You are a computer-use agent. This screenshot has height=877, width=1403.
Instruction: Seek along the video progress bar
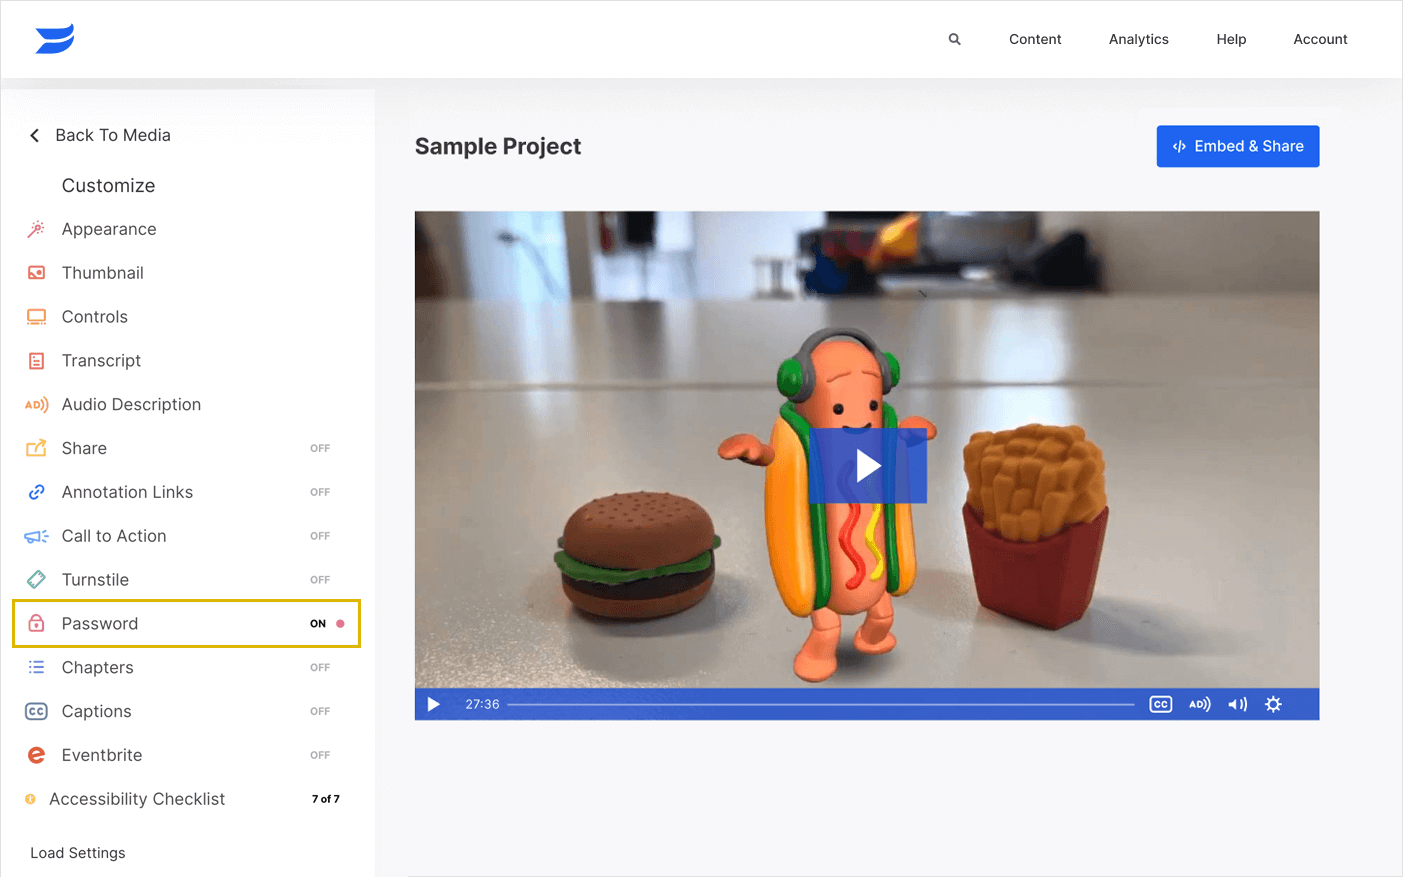pyautogui.click(x=820, y=704)
